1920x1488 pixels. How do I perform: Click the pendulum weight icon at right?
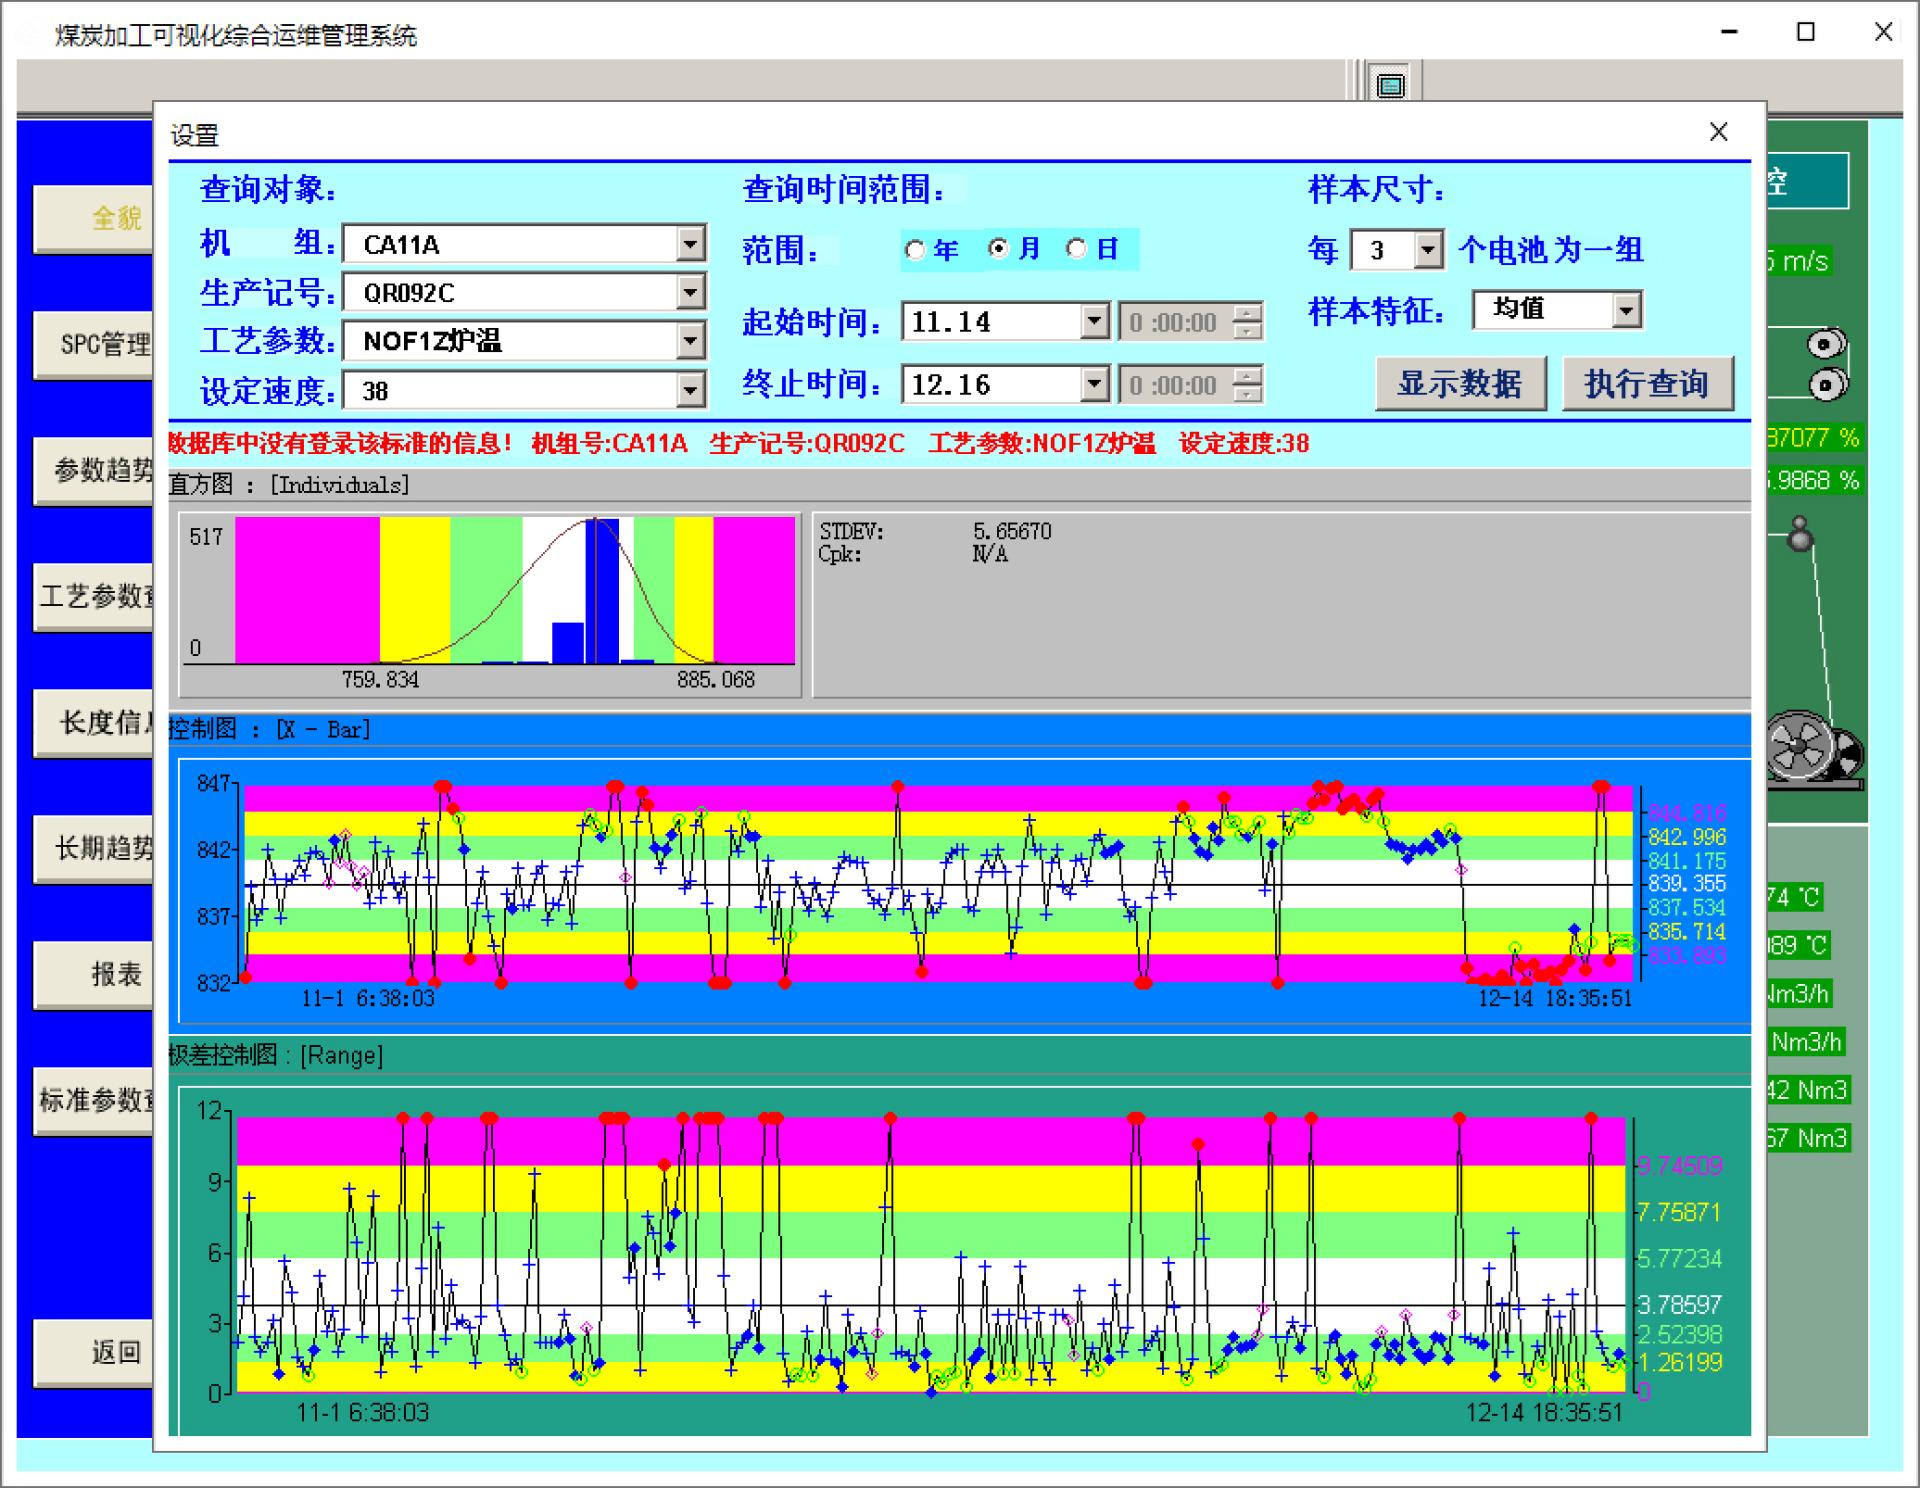[x=1800, y=535]
